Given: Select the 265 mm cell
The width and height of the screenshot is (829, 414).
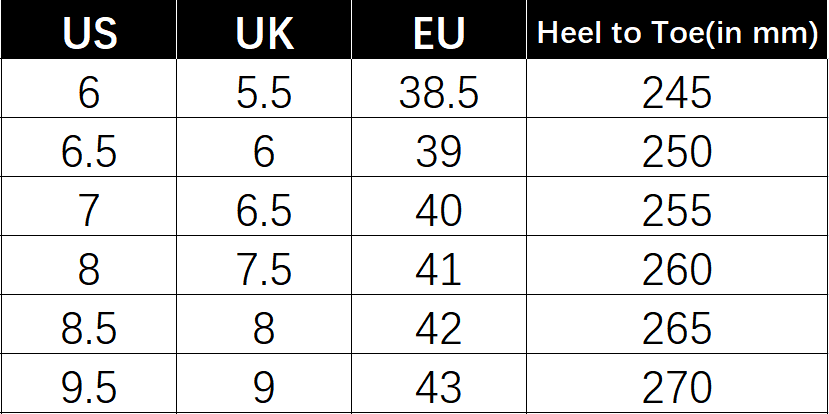Looking at the screenshot, I should point(677,324).
